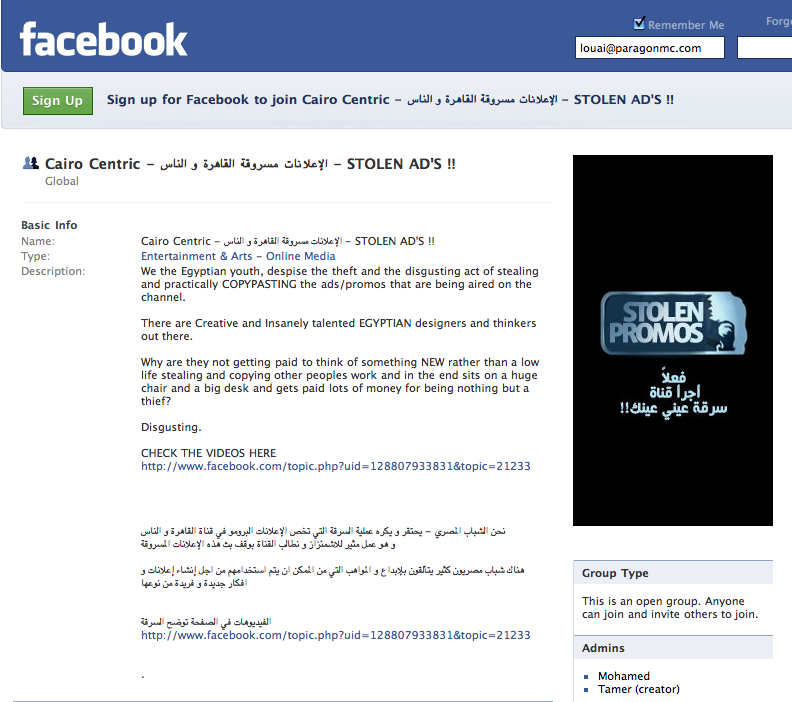The height and width of the screenshot is (702, 792).
Task: Click the email field containing louai@paragonmc.com
Action: [650, 48]
